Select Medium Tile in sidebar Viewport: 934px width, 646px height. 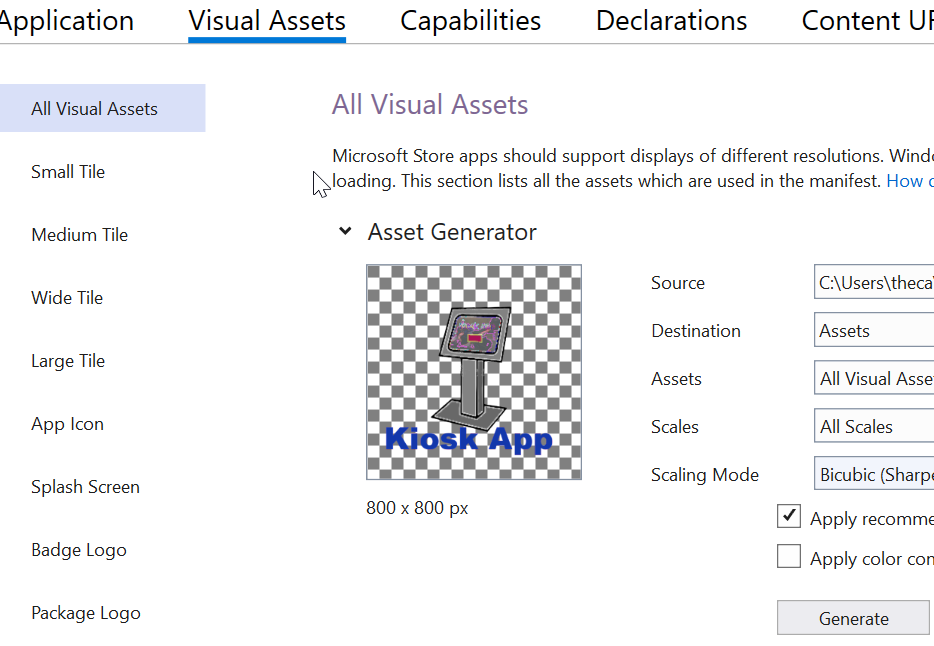coord(79,235)
